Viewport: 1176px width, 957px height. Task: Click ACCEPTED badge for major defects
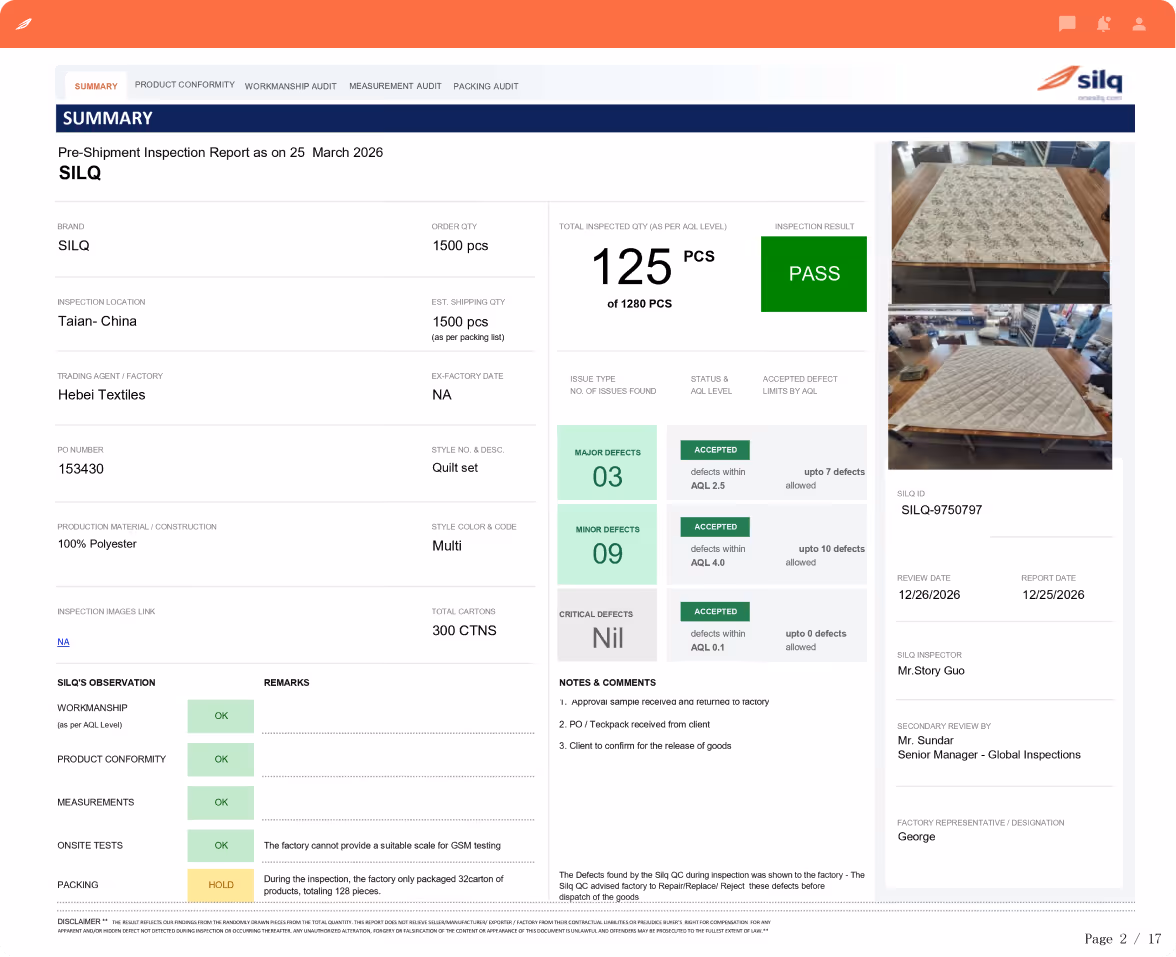click(715, 450)
